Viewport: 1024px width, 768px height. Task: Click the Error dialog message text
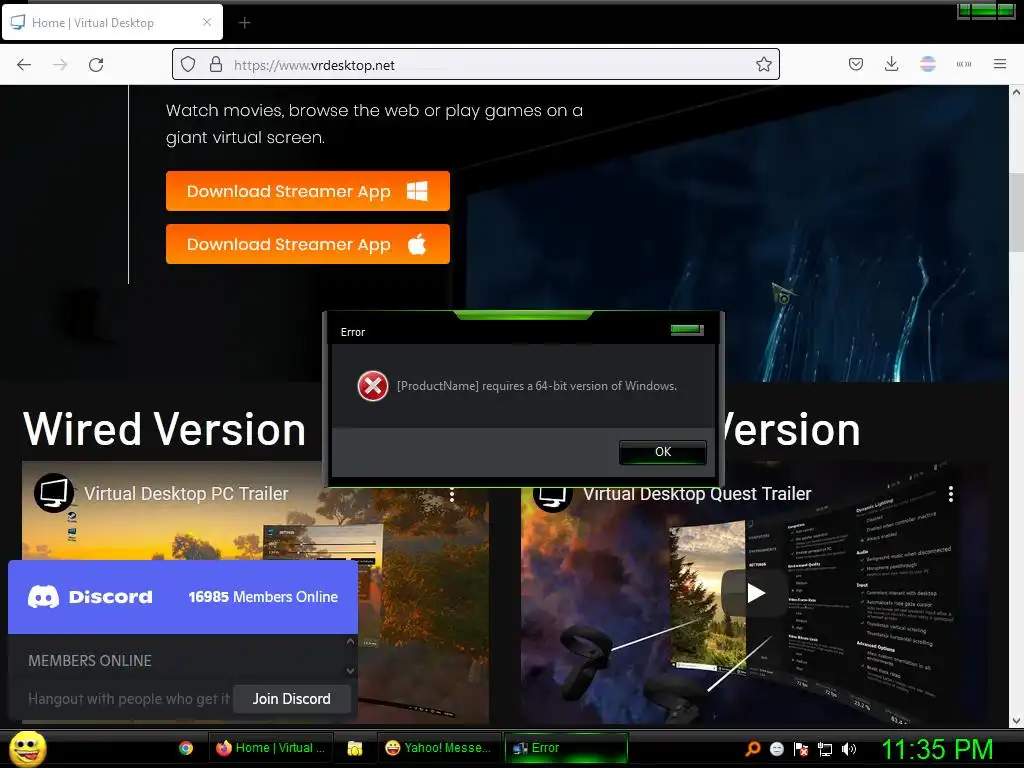coord(537,386)
